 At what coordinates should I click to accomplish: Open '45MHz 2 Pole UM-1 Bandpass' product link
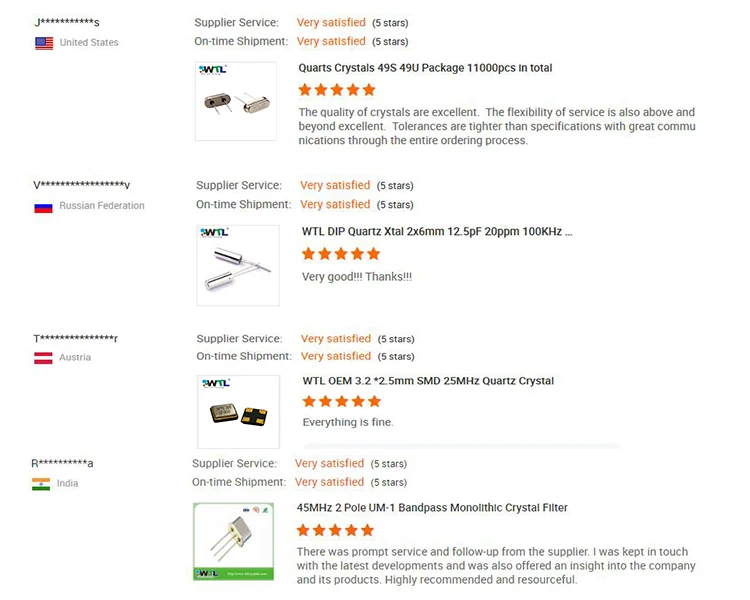tap(432, 508)
